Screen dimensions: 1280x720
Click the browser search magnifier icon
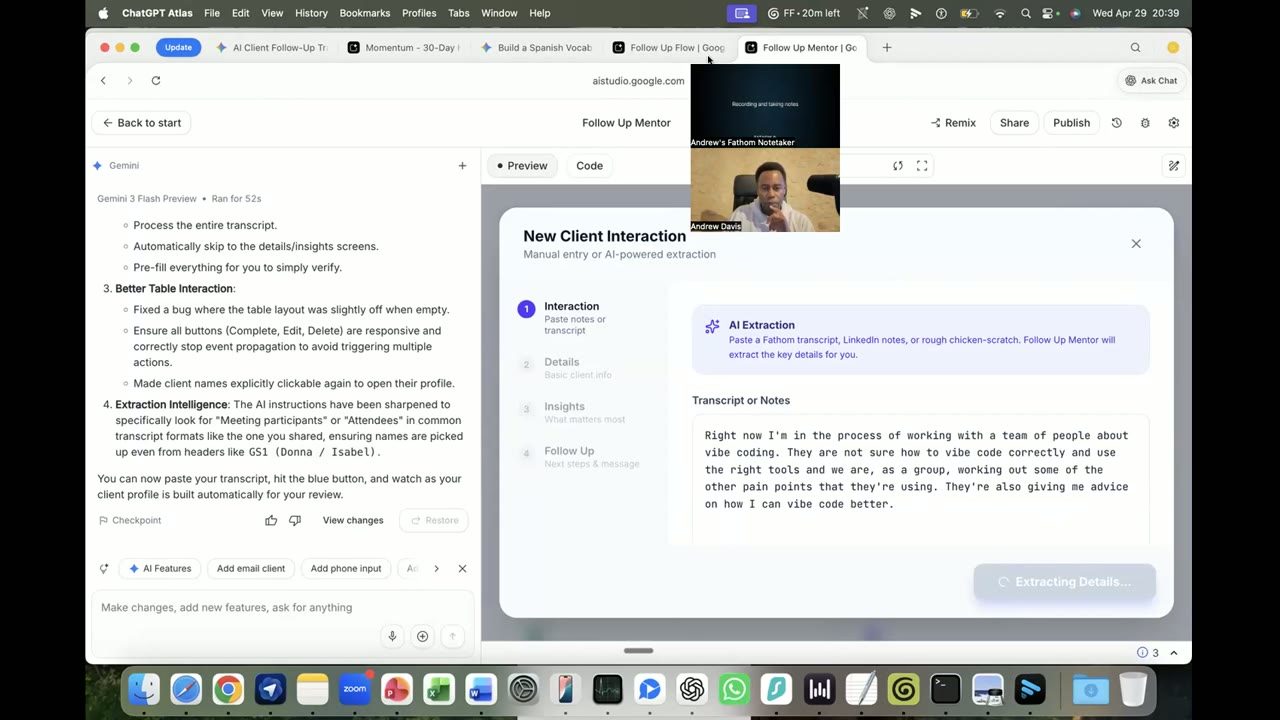[1135, 47]
